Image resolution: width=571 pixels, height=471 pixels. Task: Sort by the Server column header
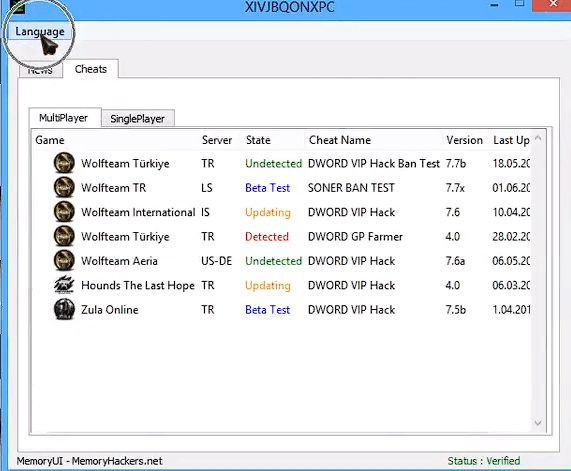[x=217, y=140]
